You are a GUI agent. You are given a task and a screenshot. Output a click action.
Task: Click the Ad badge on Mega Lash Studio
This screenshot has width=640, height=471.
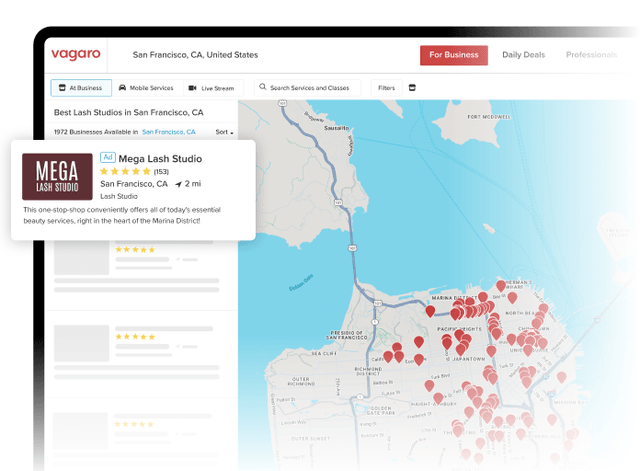pyautogui.click(x=108, y=158)
